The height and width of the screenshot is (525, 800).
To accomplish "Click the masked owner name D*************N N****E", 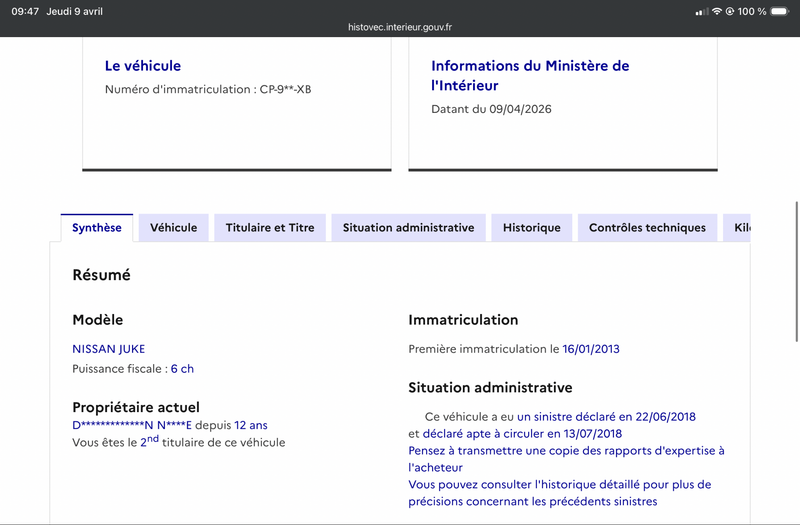I will coord(132,425).
